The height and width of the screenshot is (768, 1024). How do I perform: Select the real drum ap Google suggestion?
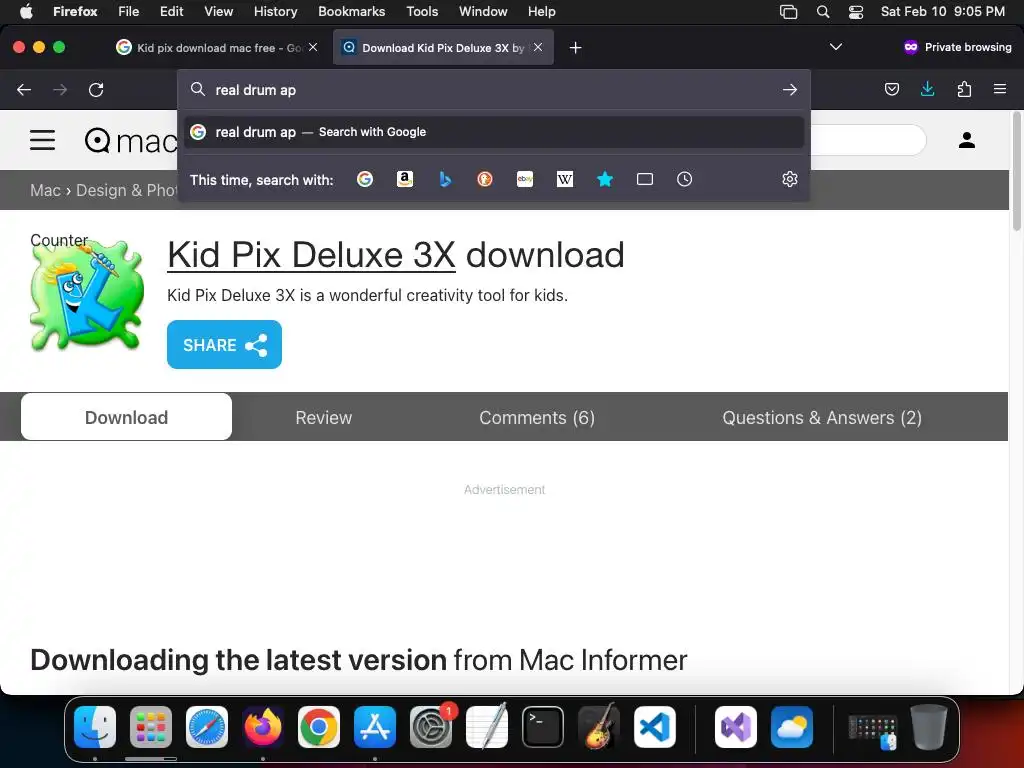pyautogui.click(x=494, y=132)
